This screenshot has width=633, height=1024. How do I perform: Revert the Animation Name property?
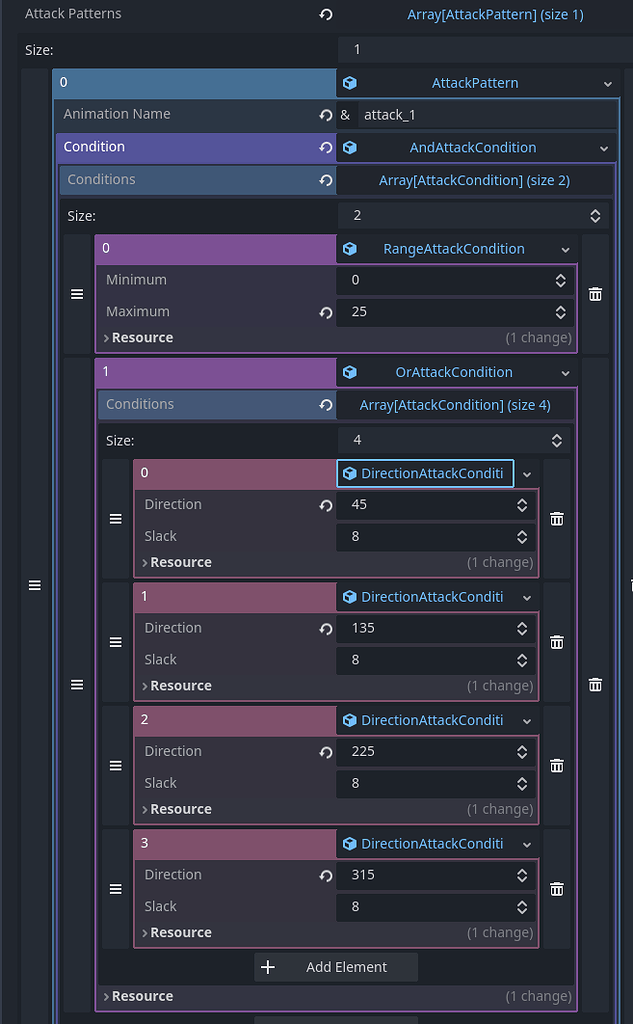tap(325, 115)
